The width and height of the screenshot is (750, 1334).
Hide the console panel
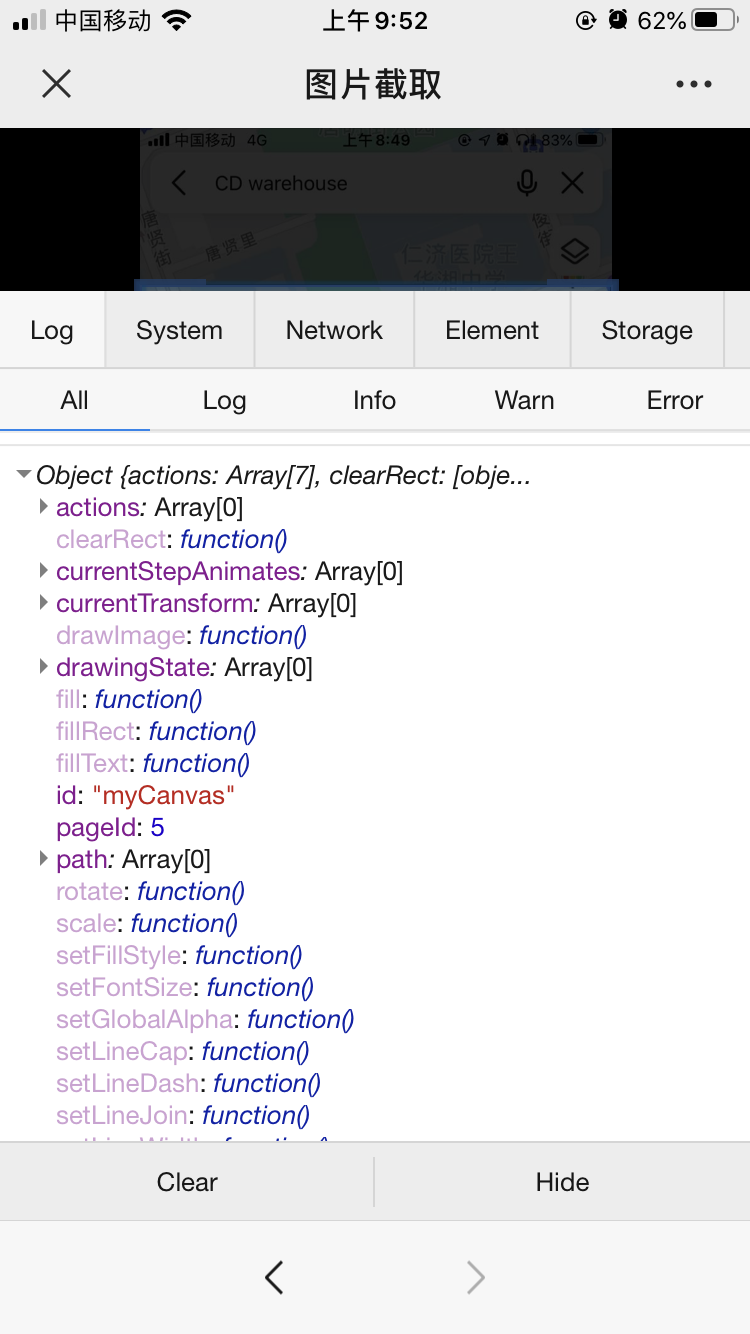[562, 1181]
